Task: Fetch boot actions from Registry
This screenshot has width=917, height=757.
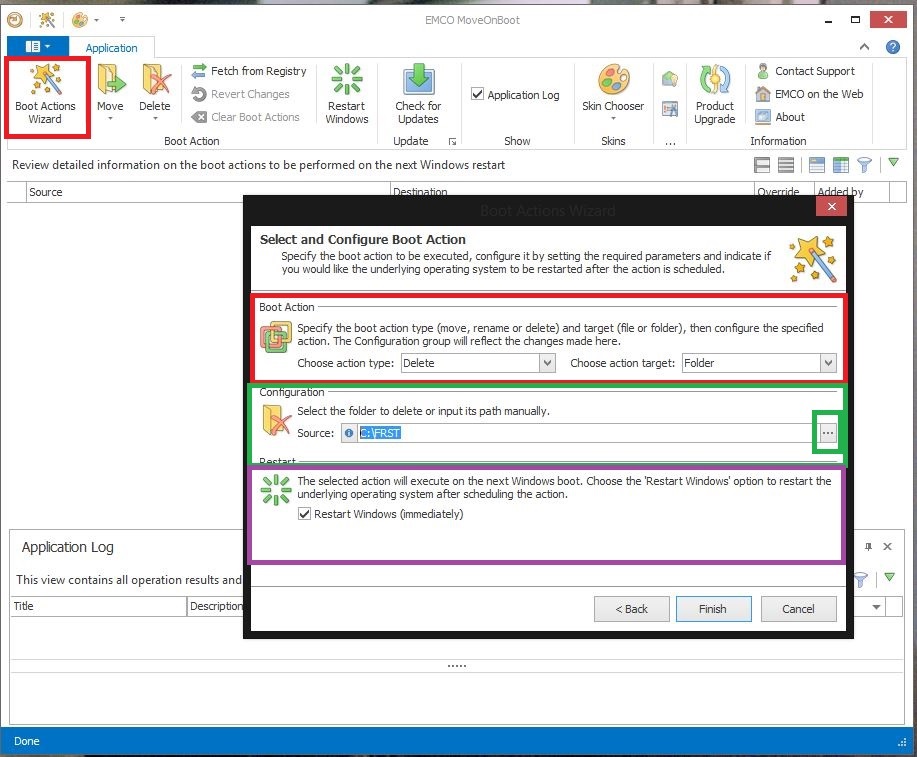Action: (x=249, y=71)
